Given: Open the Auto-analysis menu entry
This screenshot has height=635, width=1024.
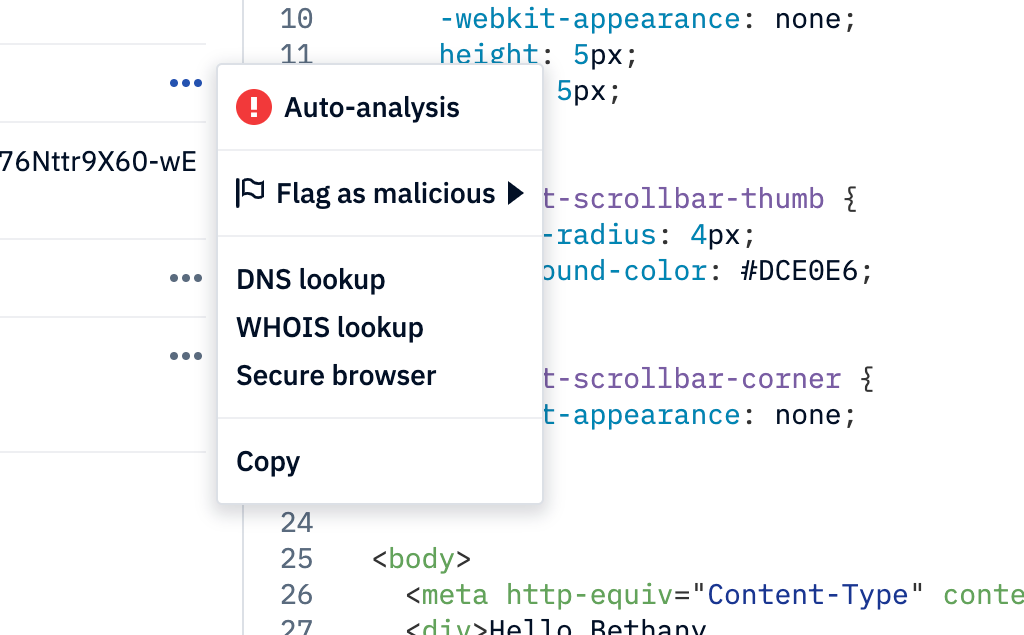Looking at the screenshot, I should point(379,108).
